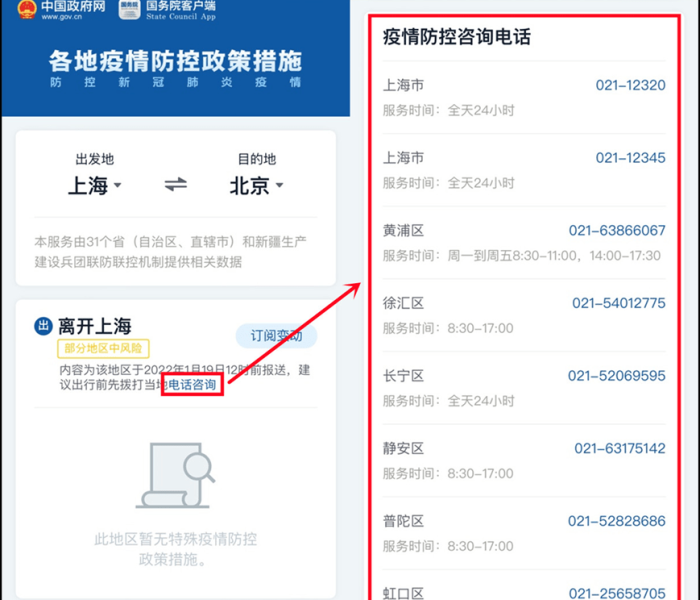Screen dimensions: 700x600
Task: Click the empty document search illustration
Action: click(175, 476)
